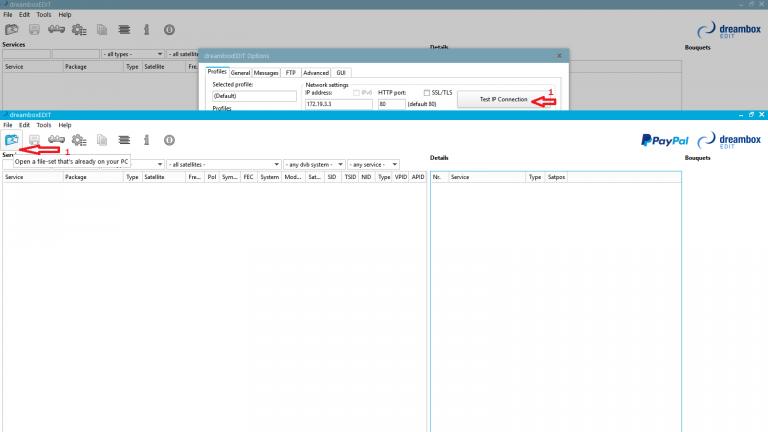
Task: Enable the SSL/TLS checkbox
Action: point(427,93)
